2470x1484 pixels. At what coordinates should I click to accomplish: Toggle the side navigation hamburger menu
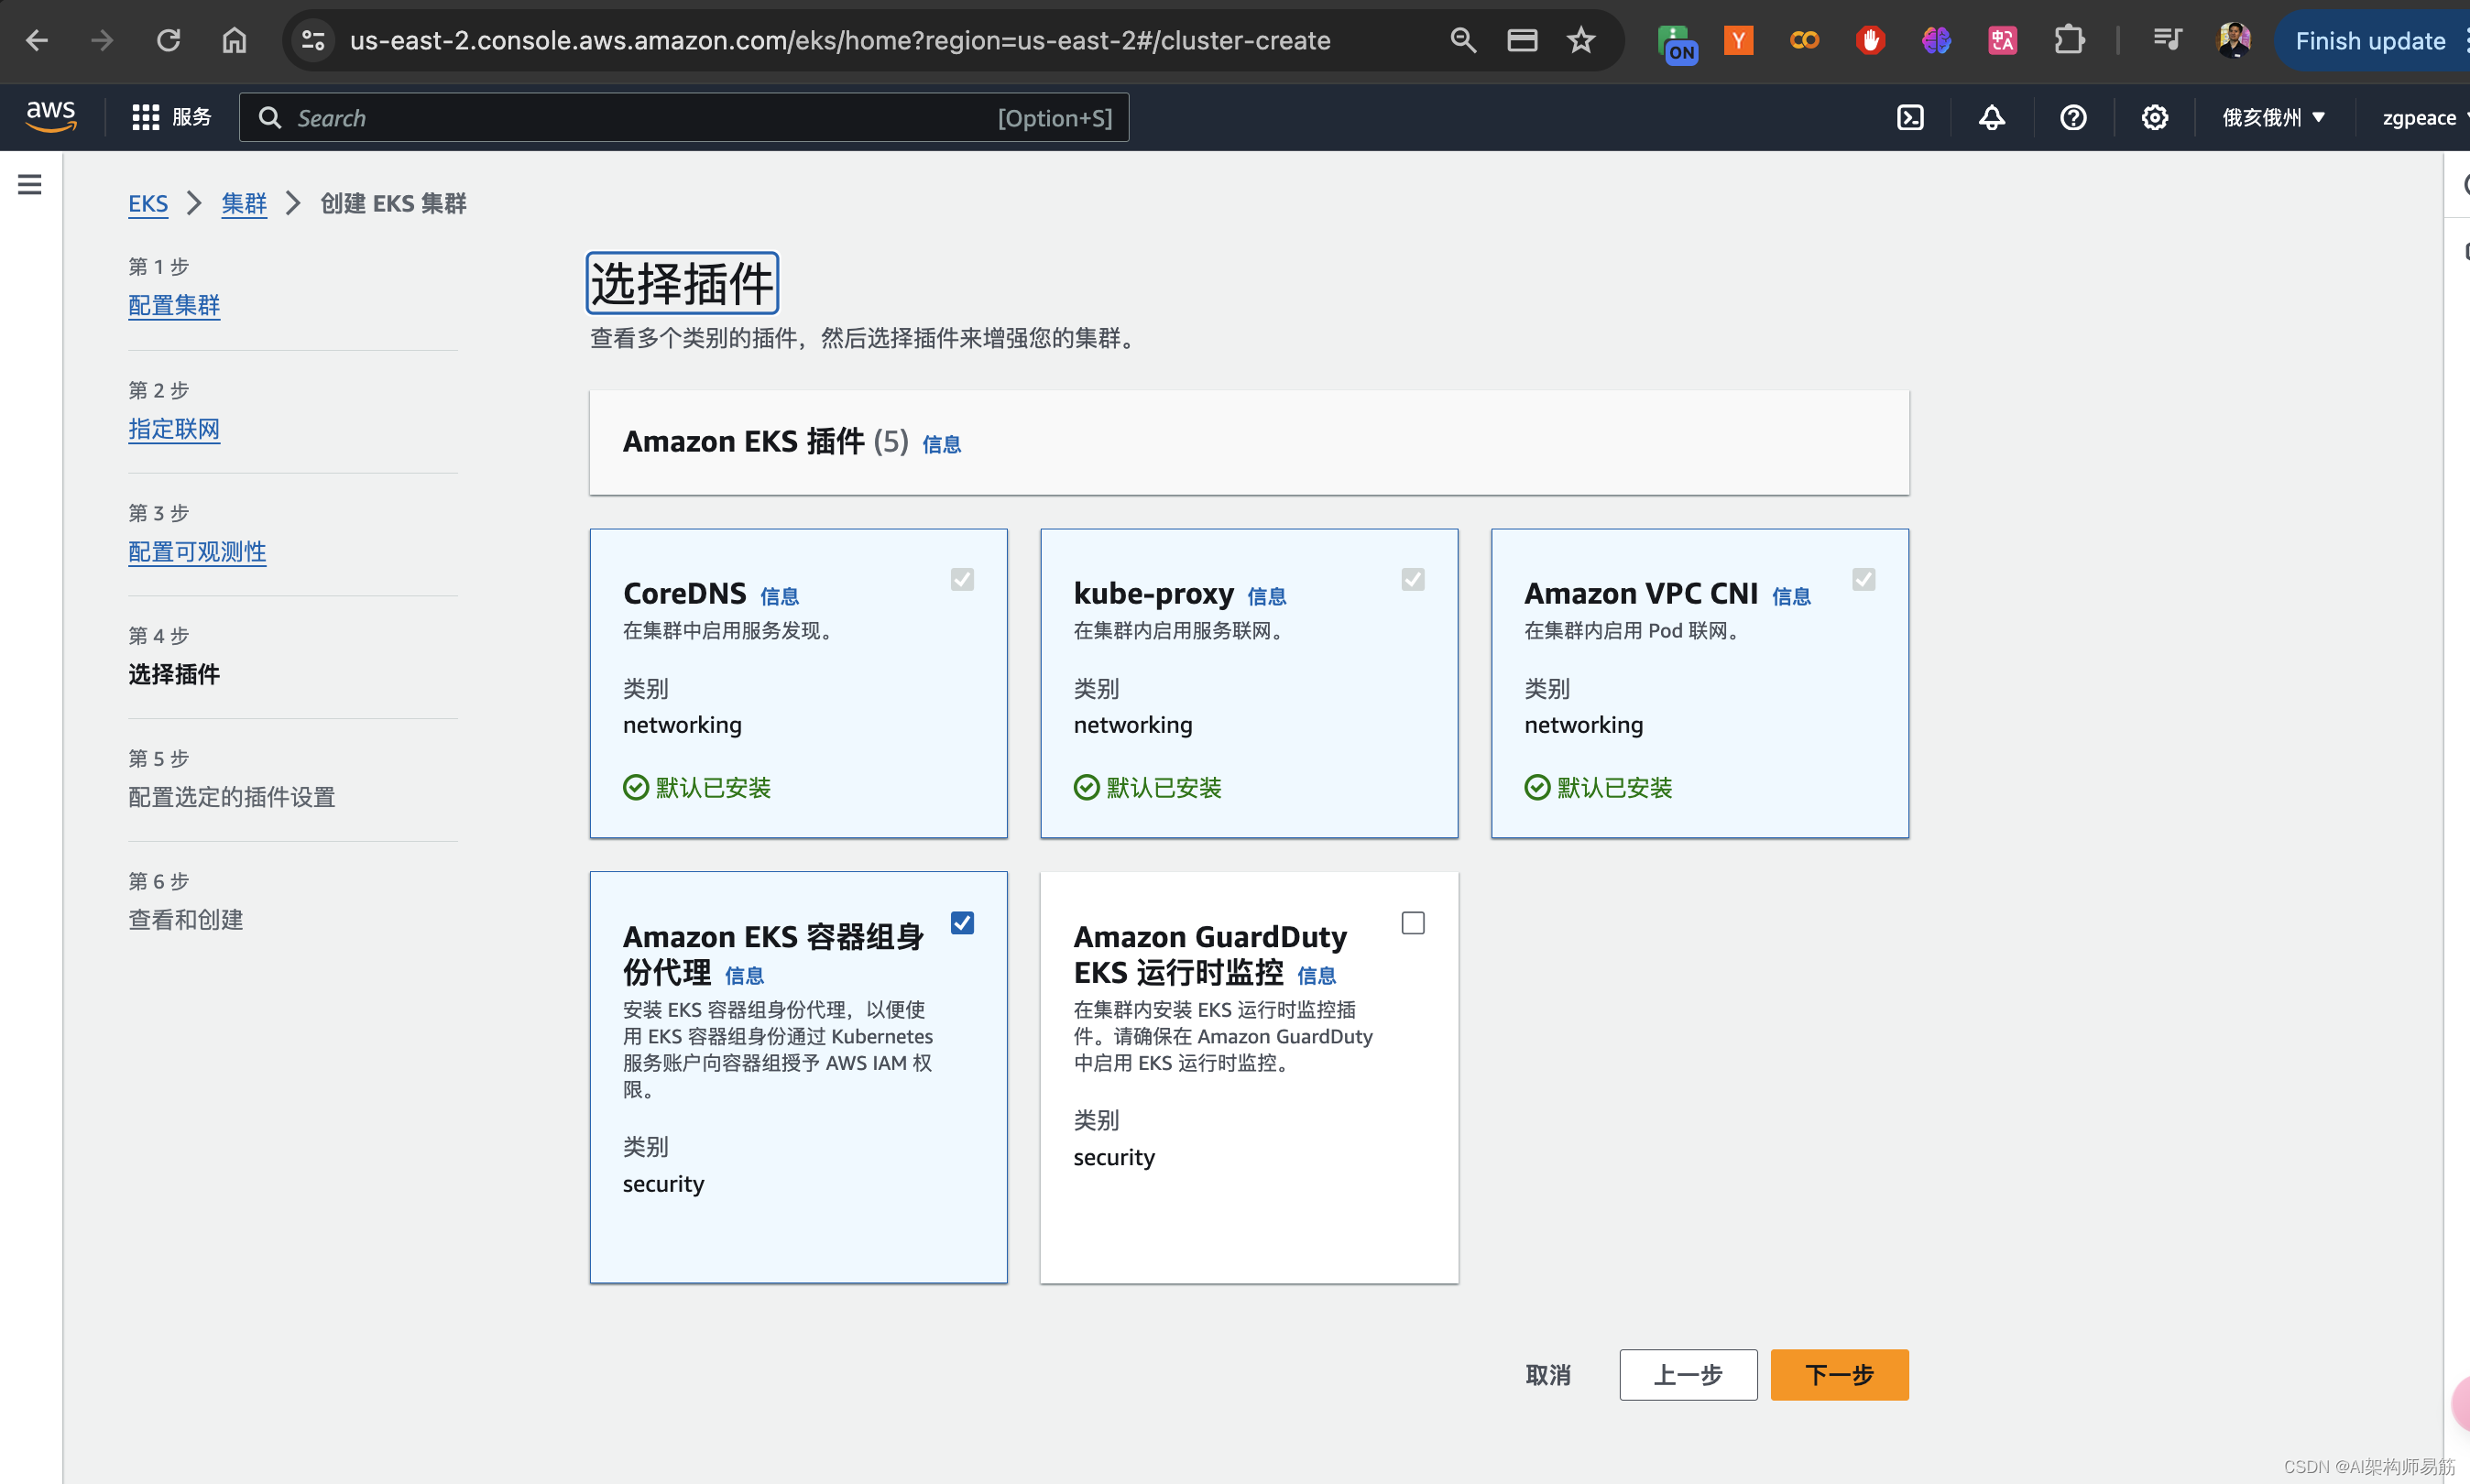tap(30, 184)
